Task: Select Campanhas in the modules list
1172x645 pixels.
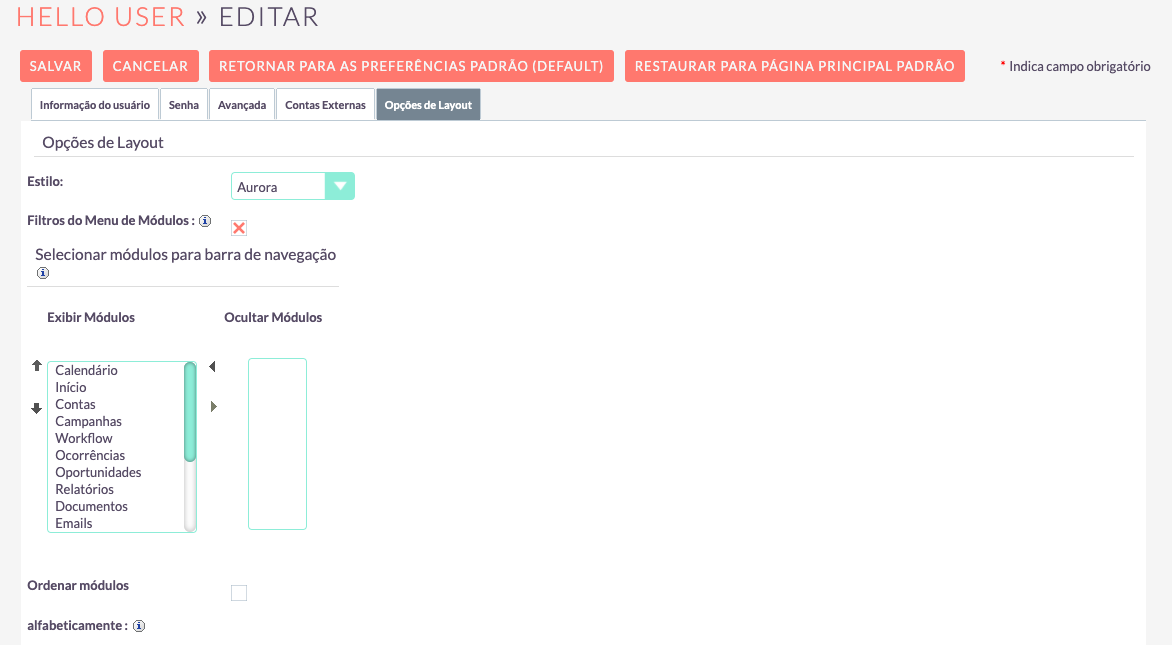Action: pos(88,422)
